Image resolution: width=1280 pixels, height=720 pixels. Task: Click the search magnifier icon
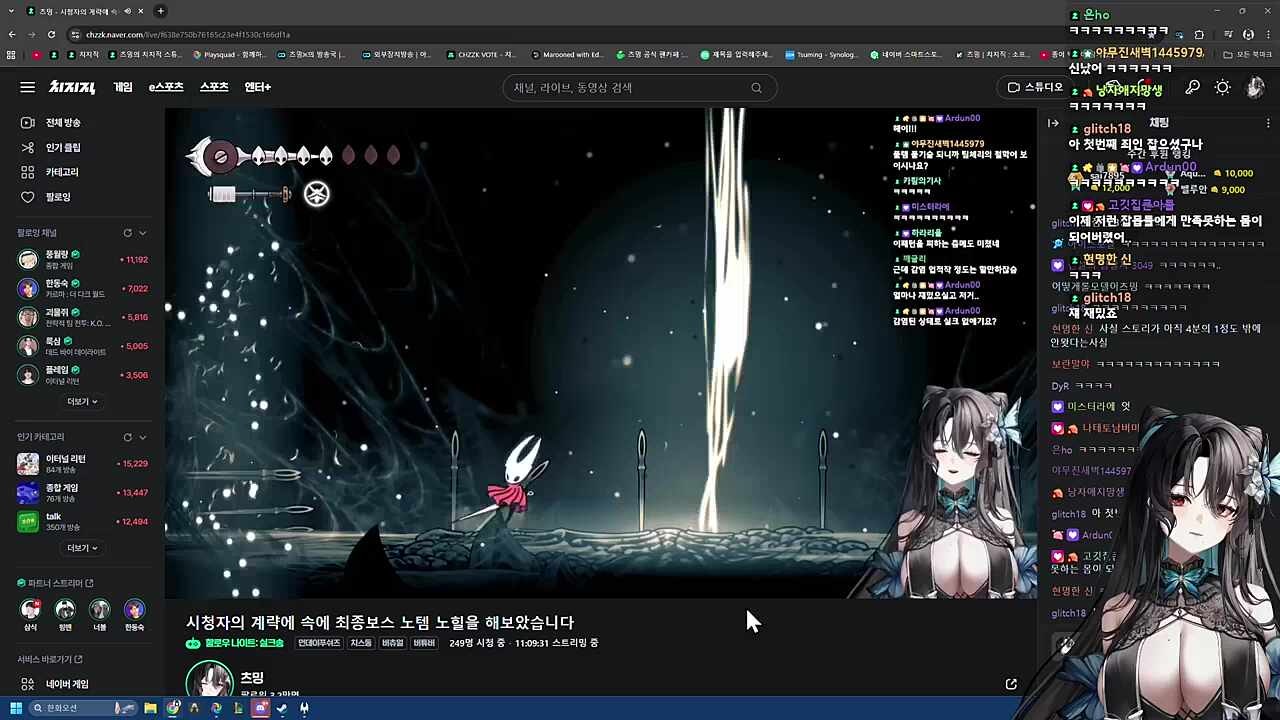[x=756, y=88]
